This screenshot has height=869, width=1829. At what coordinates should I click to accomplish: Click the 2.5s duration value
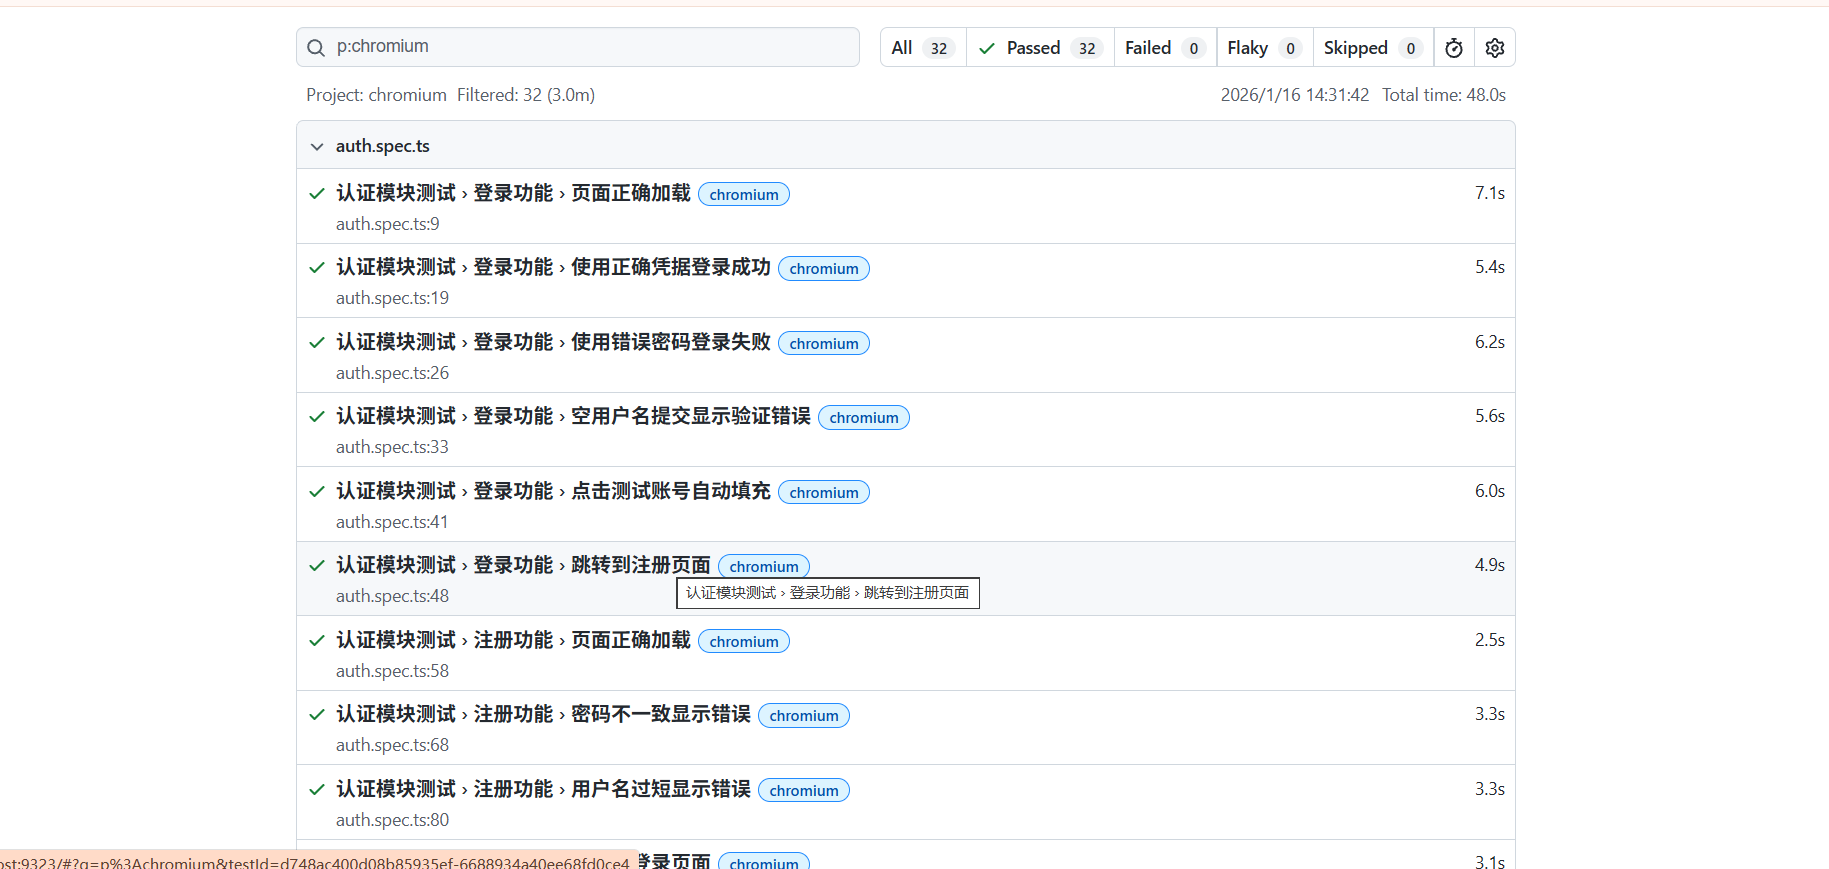pos(1489,640)
